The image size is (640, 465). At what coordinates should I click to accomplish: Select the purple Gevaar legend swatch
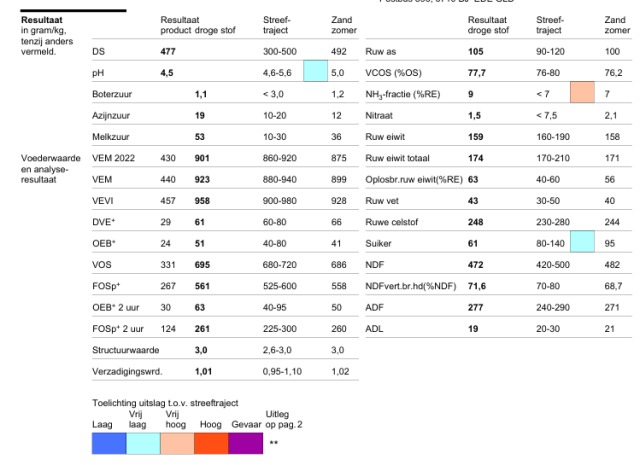click(246, 443)
